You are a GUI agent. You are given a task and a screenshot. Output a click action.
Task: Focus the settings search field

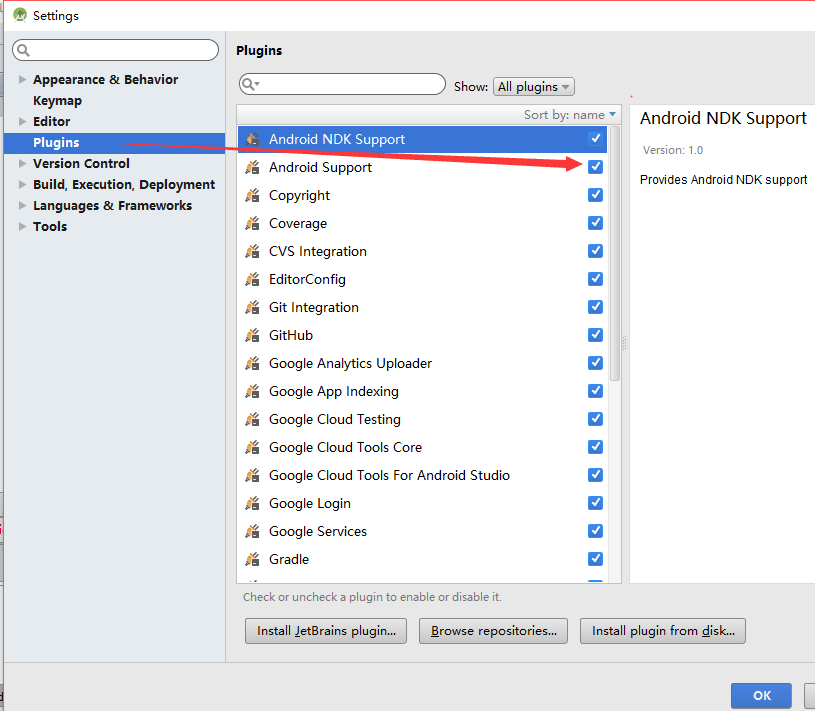115,50
